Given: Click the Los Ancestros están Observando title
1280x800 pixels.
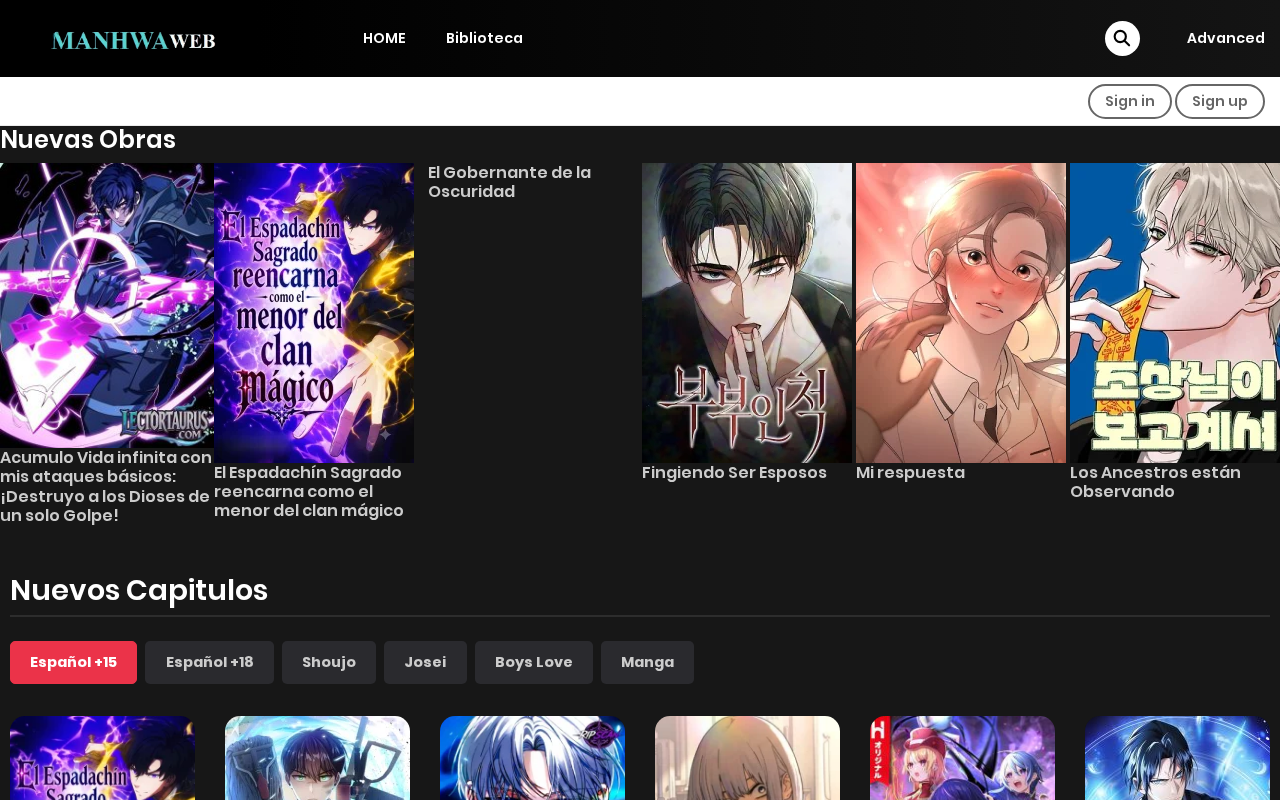Looking at the screenshot, I should pos(1155,482).
